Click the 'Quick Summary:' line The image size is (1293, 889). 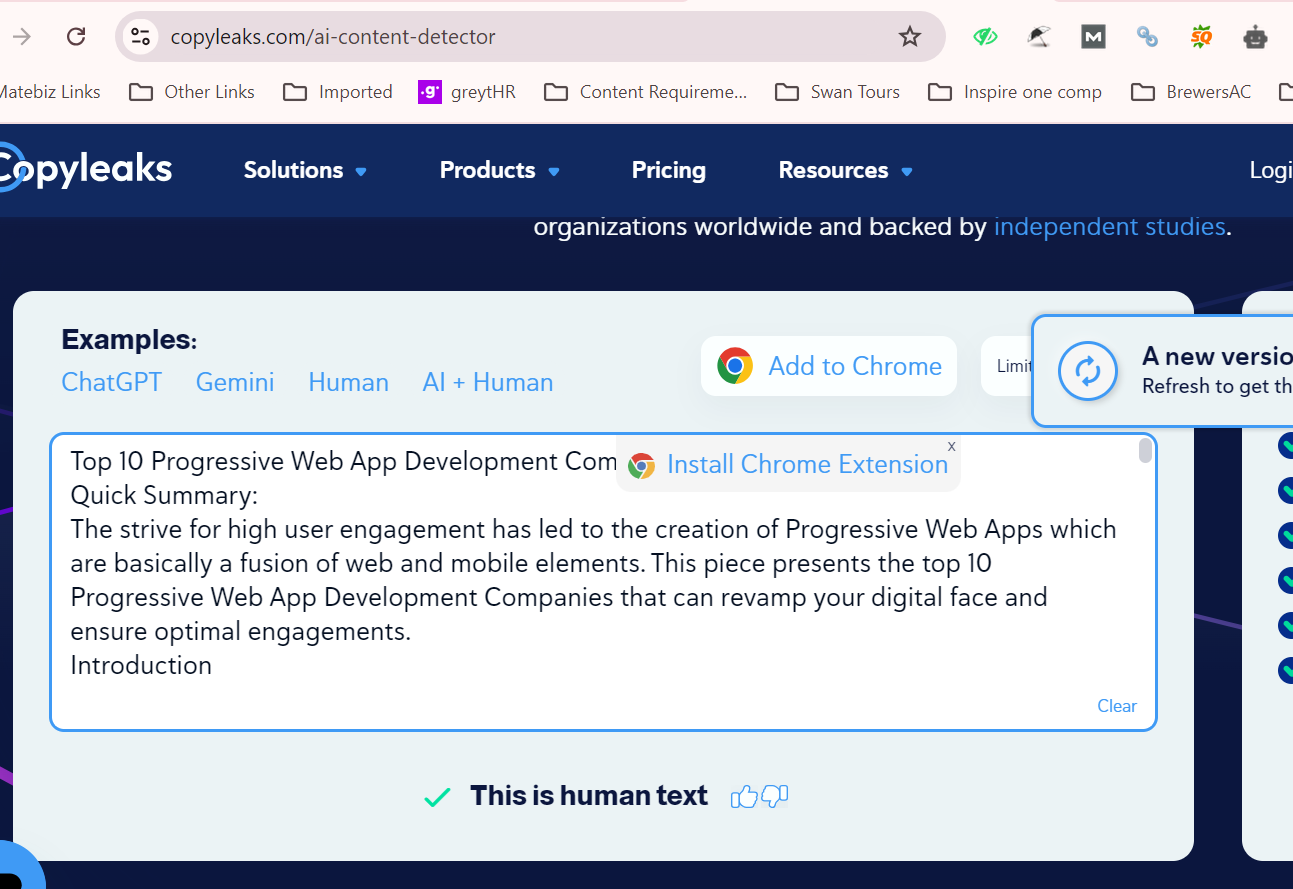tap(164, 496)
